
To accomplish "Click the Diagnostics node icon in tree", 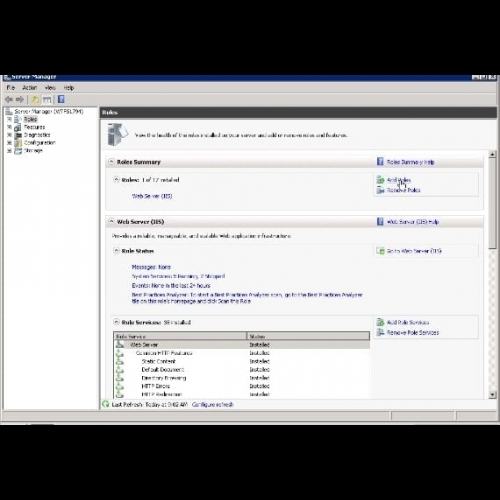I will pos(18,135).
